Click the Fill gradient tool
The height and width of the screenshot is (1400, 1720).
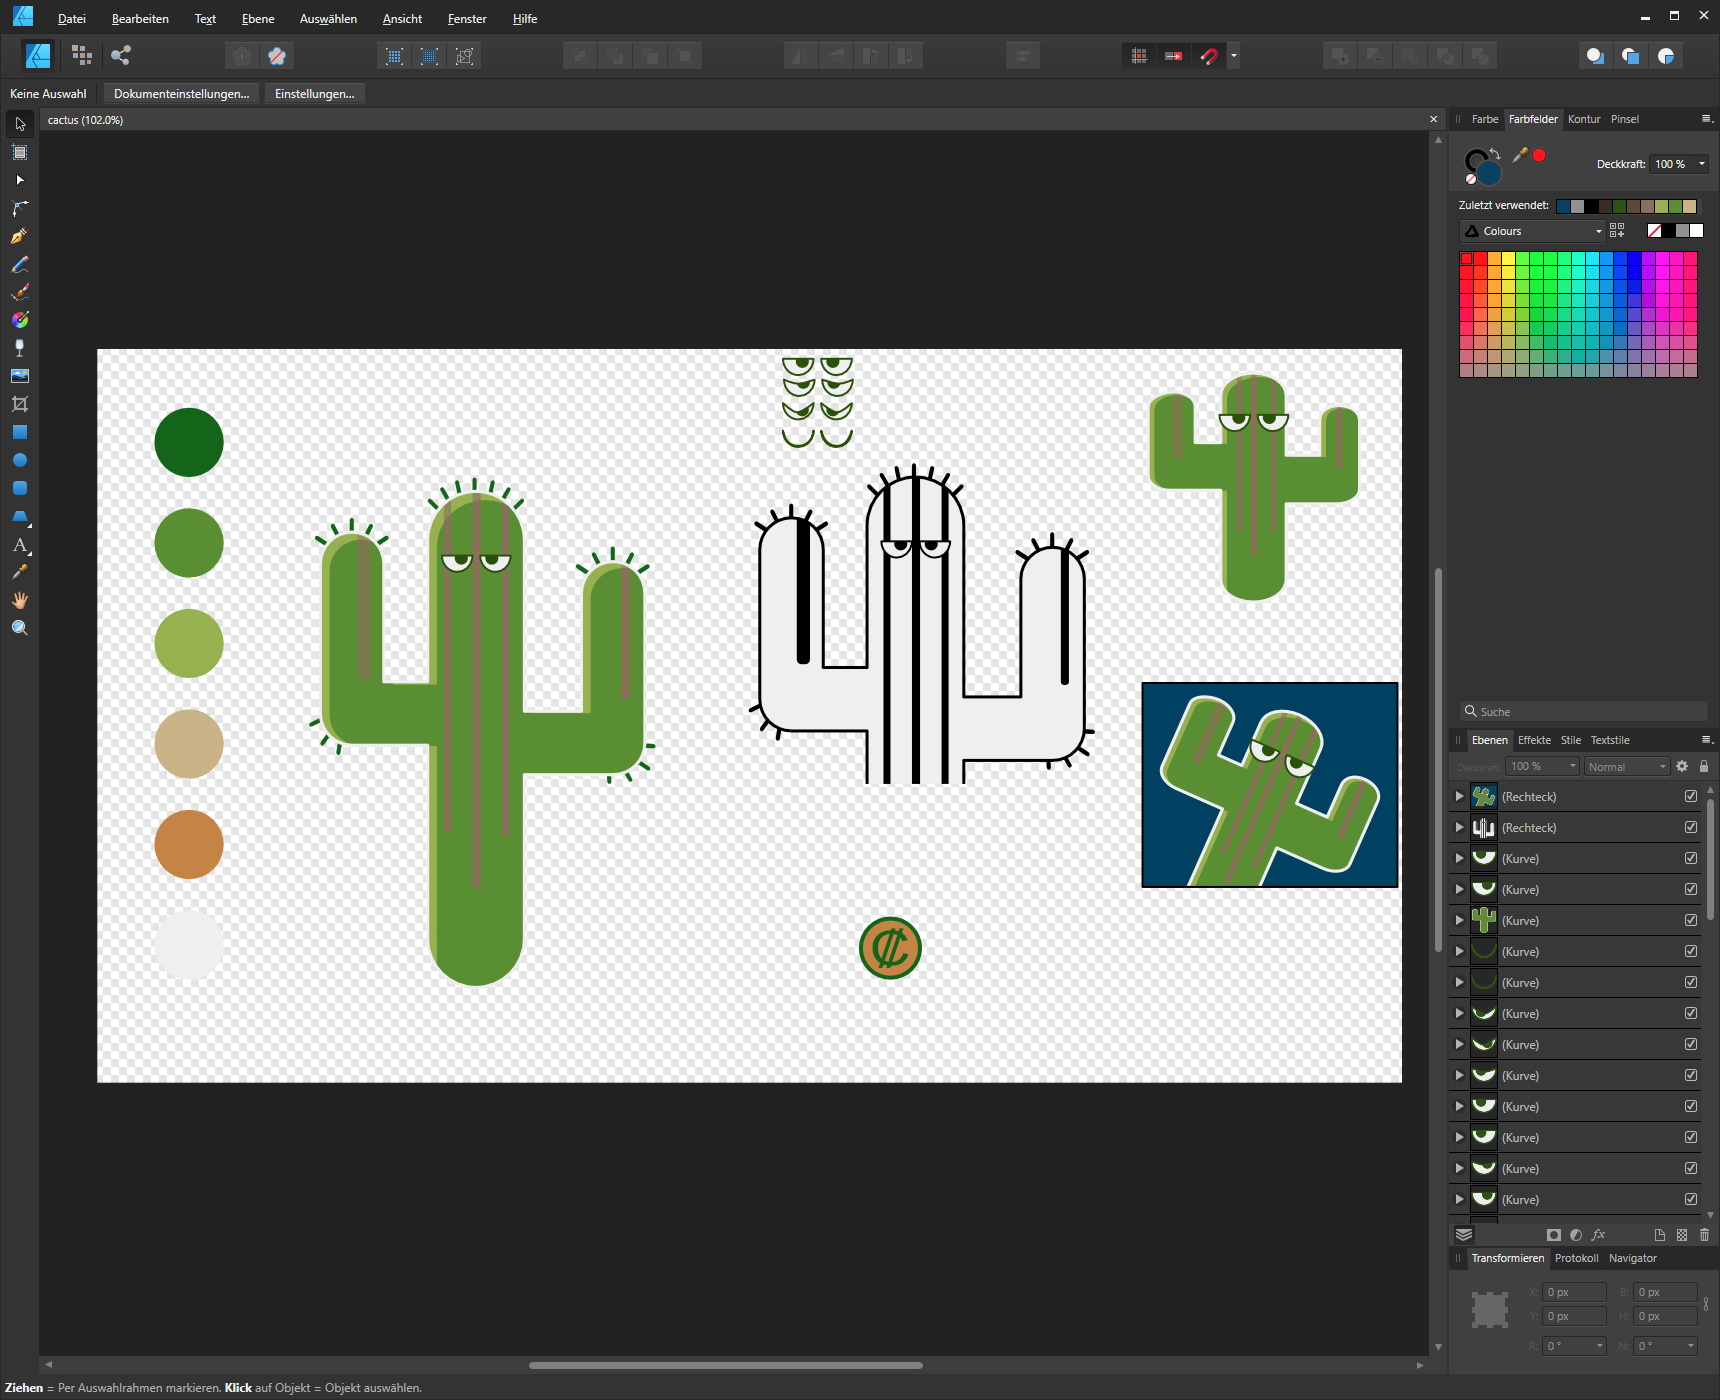coord(19,320)
